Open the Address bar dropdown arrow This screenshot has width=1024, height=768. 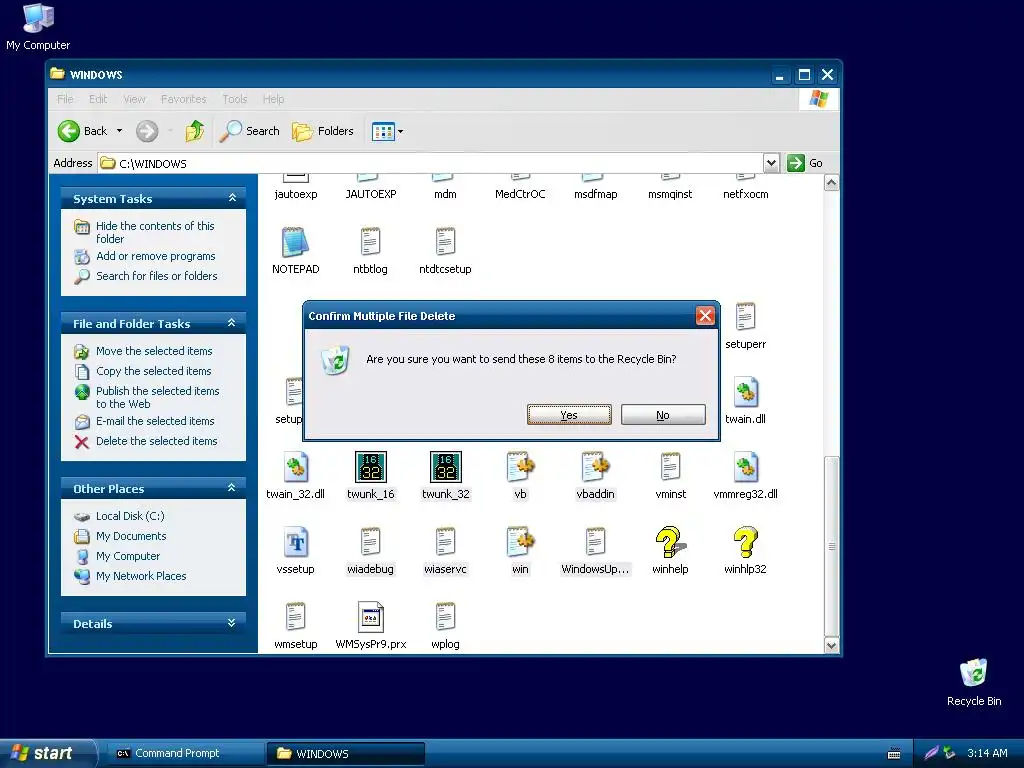[771, 163]
